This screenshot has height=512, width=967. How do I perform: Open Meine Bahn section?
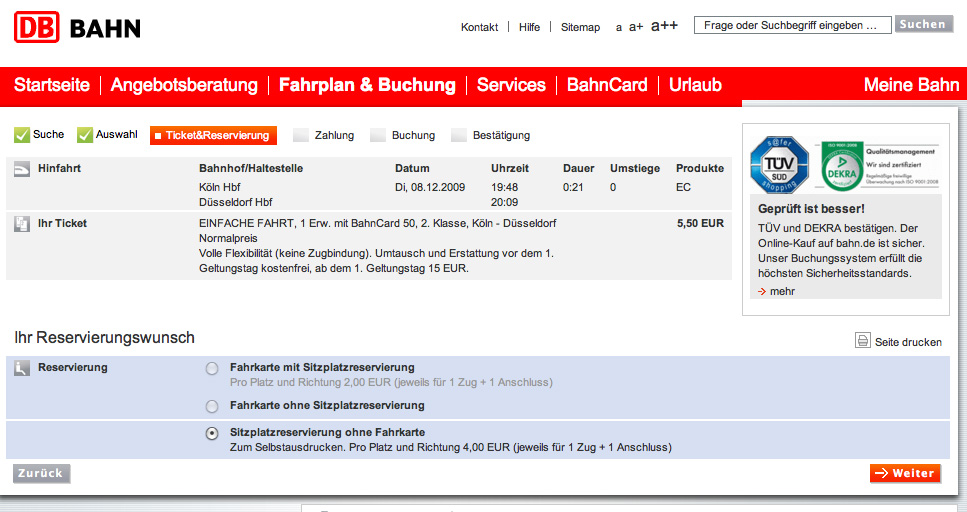[911, 85]
